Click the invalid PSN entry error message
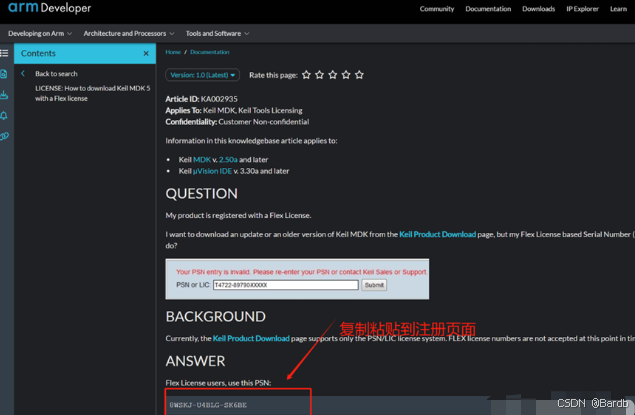Image resolution: width=635 pixels, height=415 pixels. (x=301, y=272)
